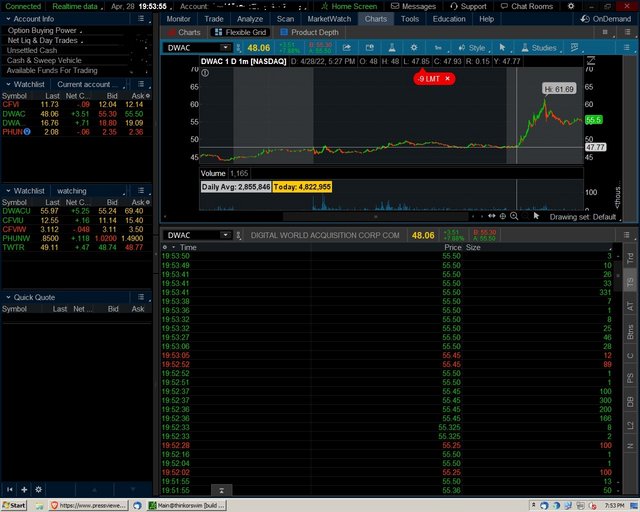Click the 1m timeframe button
The image size is (640, 512).
coord(438,48)
